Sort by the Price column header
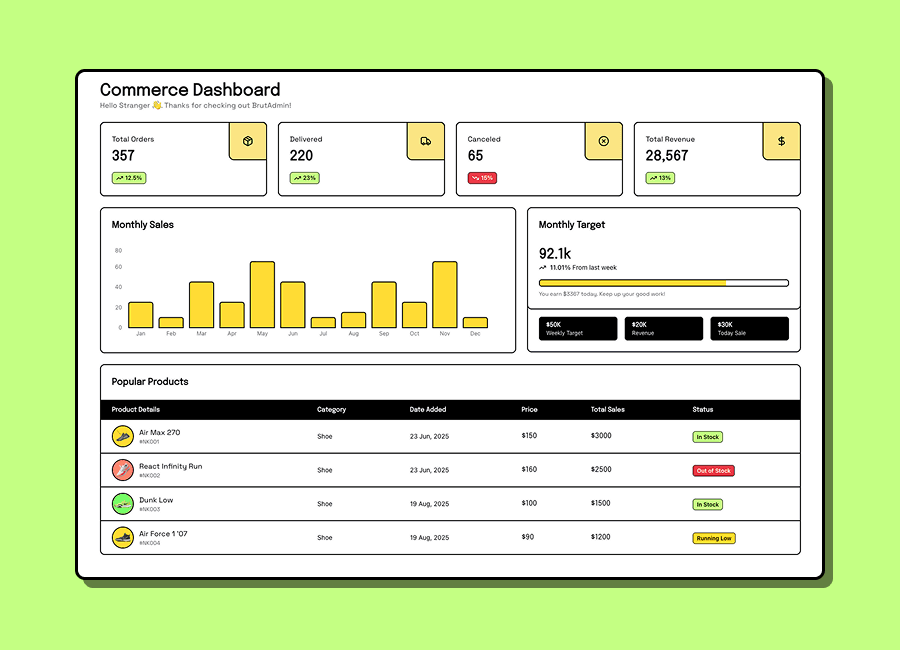This screenshot has width=900, height=650. 529,410
